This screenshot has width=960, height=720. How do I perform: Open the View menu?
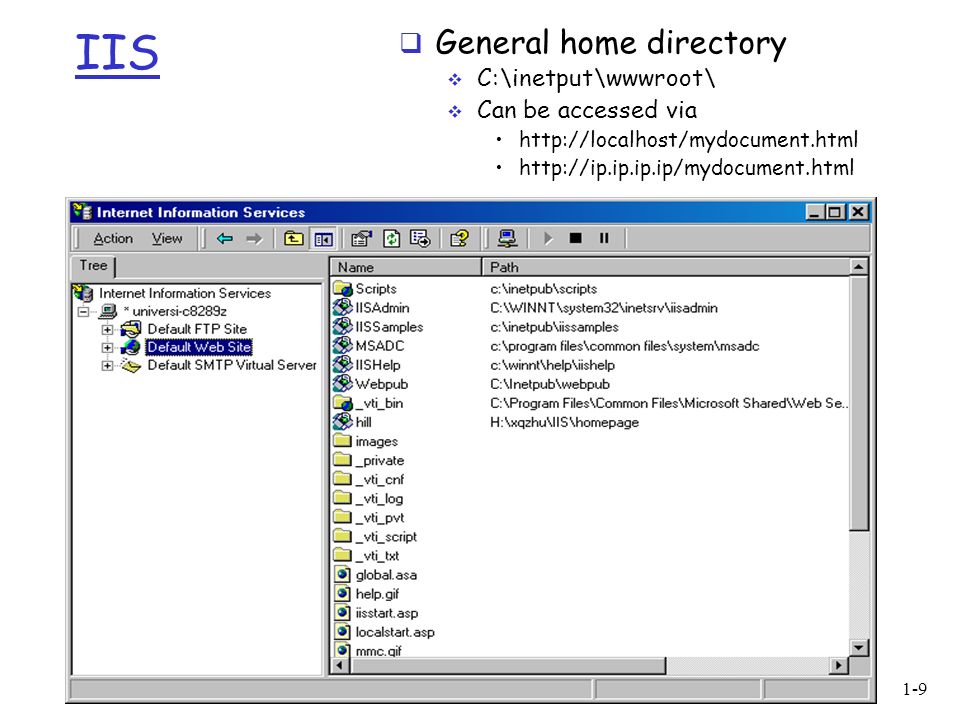[x=167, y=238]
